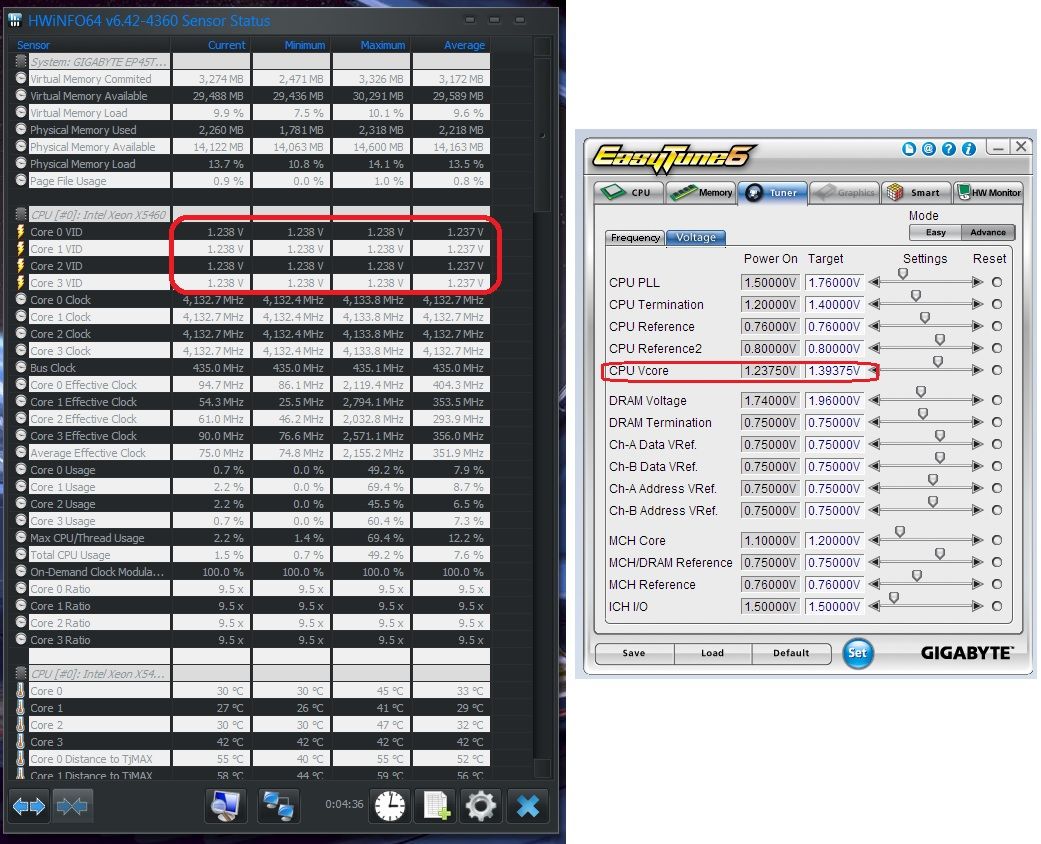1041x844 pixels.
Task: Click the EasyTune6 help question icon
Action: coord(949,149)
